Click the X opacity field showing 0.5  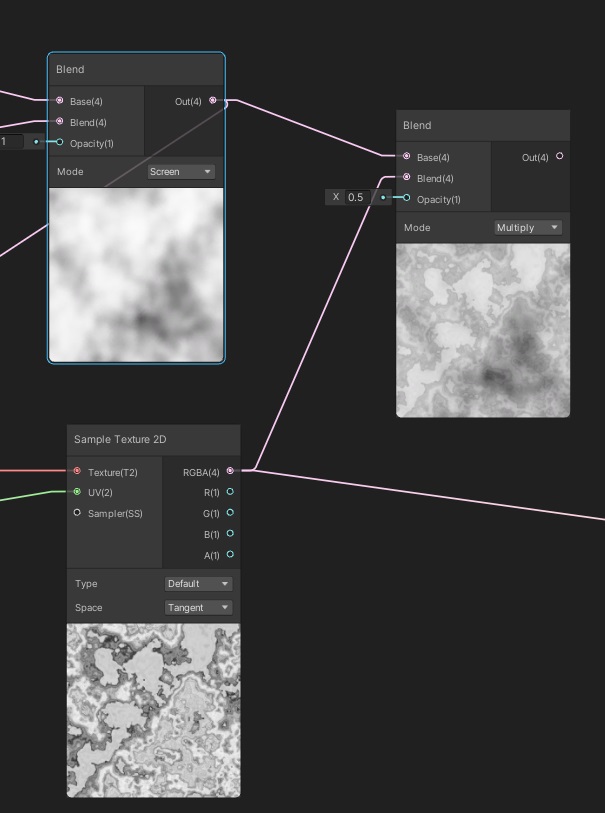(357, 198)
